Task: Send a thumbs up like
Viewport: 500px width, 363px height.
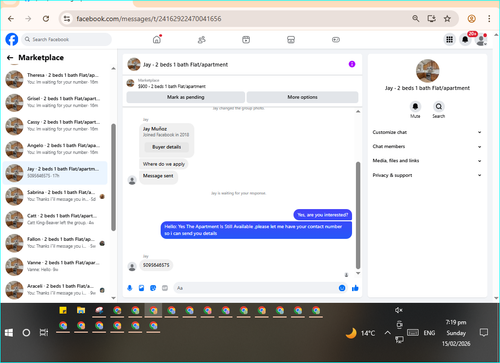Action: point(355,288)
